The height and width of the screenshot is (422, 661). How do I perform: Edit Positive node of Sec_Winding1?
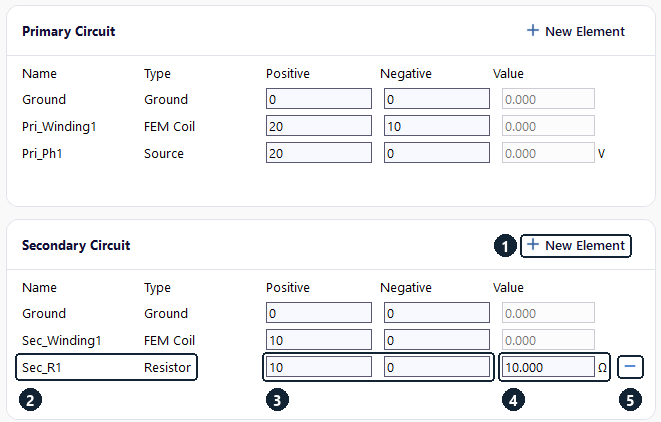pos(319,340)
